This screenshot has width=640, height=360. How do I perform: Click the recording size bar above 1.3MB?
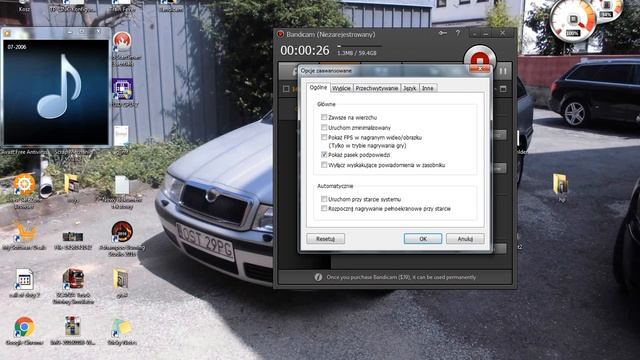pos(359,46)
